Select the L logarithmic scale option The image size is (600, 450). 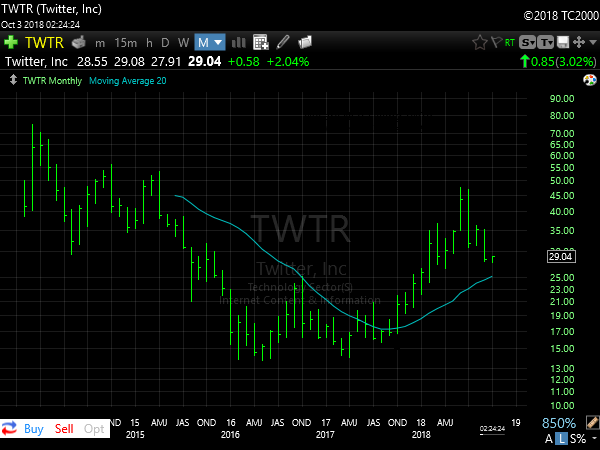pyautogui.click(x=561, y=439)
